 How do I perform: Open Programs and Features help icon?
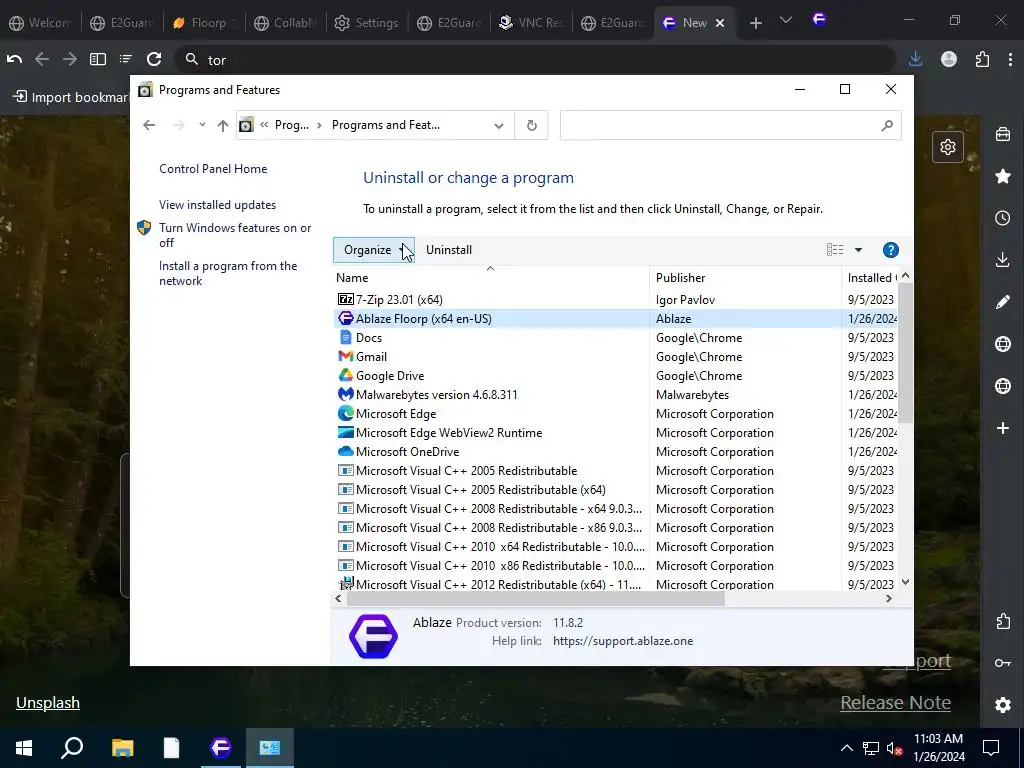[890, 250]
